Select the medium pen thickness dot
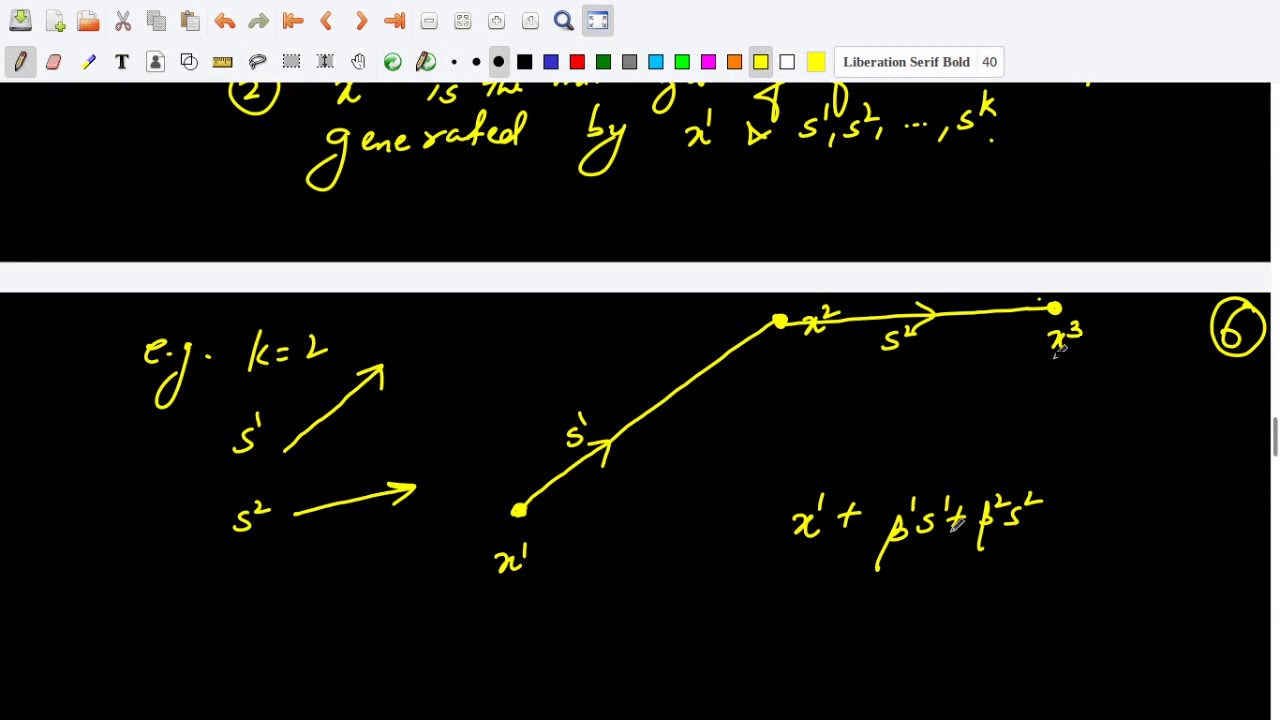Viewport: 1280px width, 720px height. (x=476, y=62)
